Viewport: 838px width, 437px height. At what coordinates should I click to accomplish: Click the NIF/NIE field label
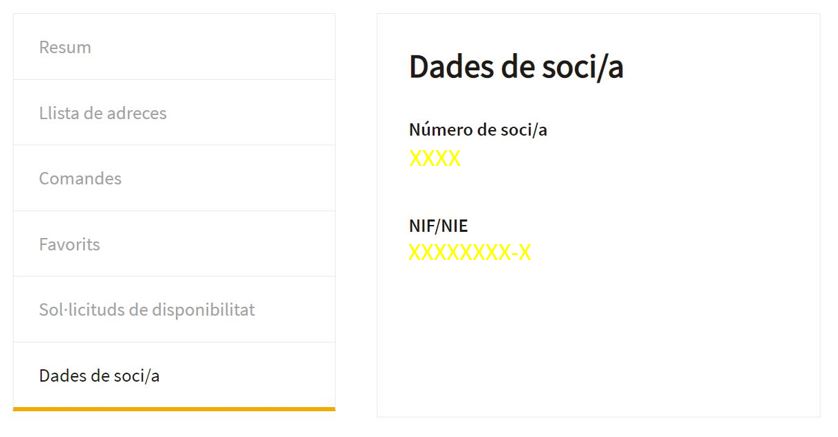point(438,225)
